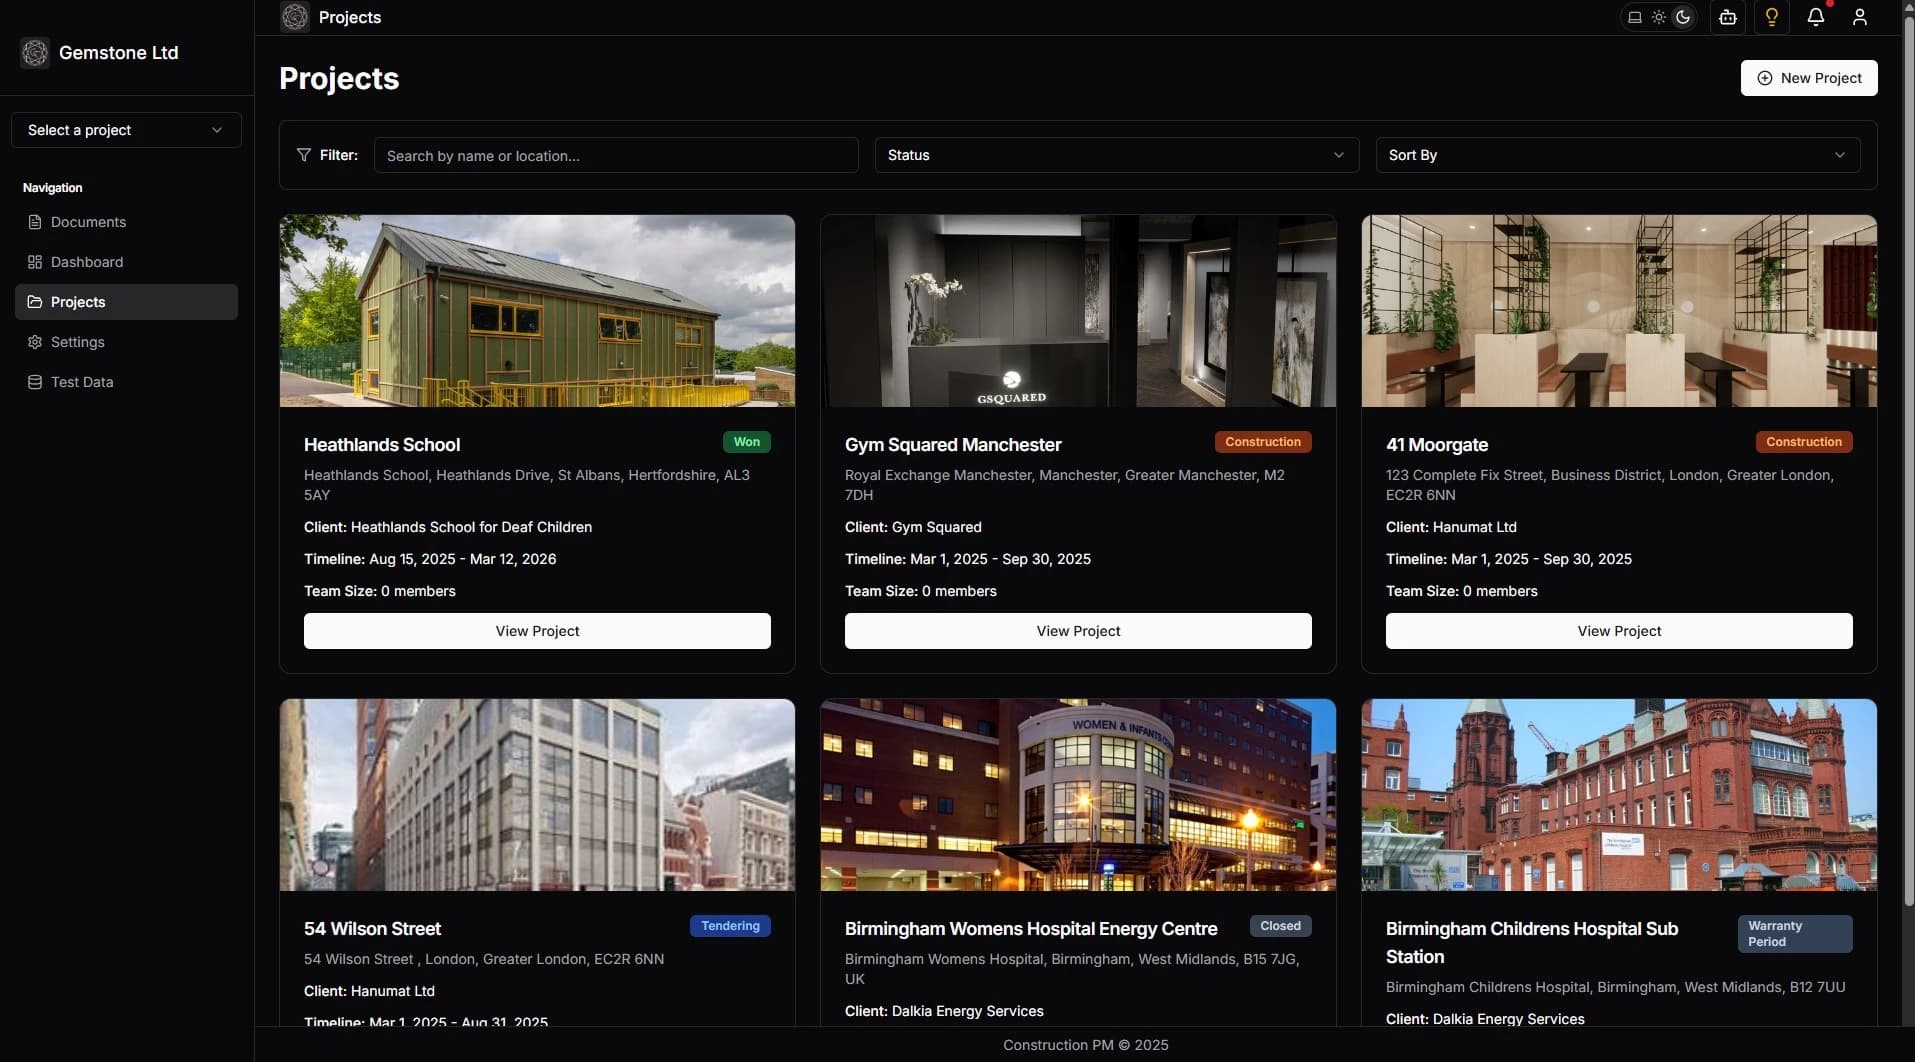This screenshot has width=1915, height=1062.
Task: Click the filter funnel icon
Action: (304, 154)
